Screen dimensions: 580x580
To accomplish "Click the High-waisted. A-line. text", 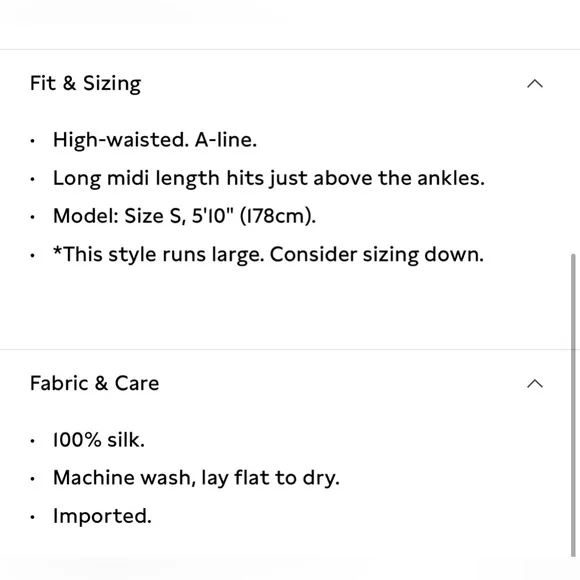I will (155, 140).
